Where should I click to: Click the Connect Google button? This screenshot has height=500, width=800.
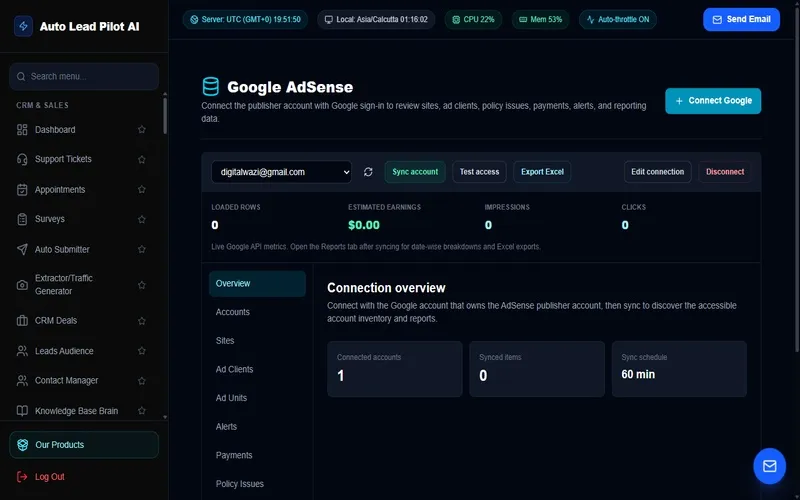click(x=713, y=101)
